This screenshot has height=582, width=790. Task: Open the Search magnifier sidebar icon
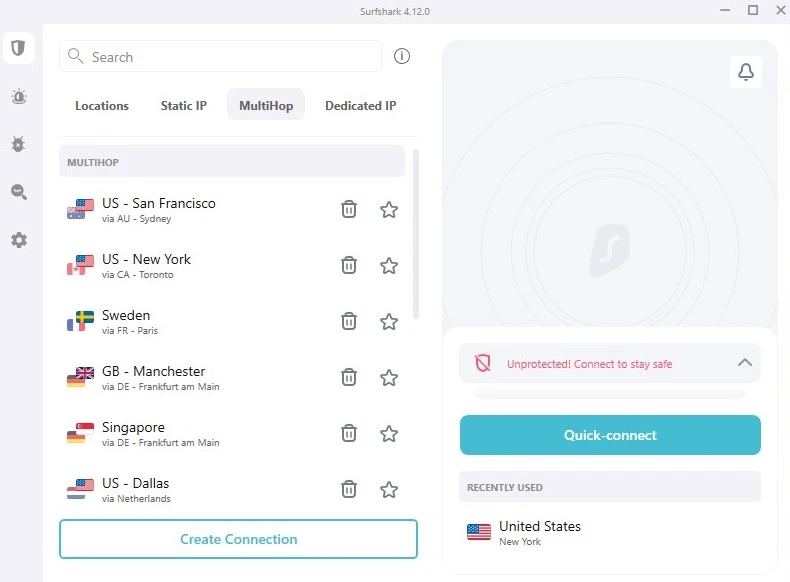click(x=18, y=192)
